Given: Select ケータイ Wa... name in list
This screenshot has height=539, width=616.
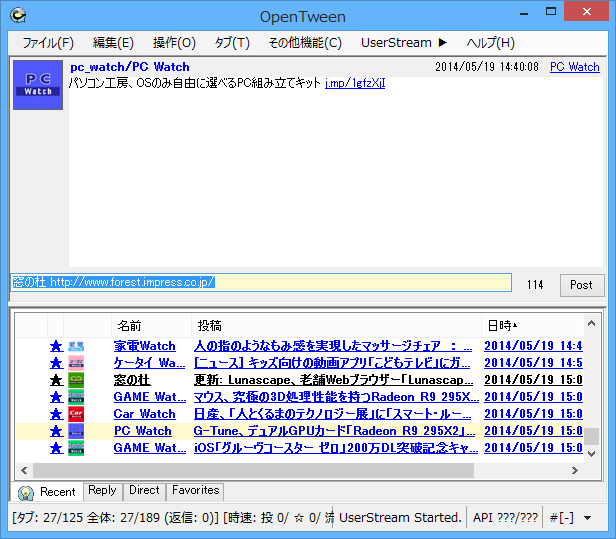Looking at the screenshot, I should [x=149, y=363].
